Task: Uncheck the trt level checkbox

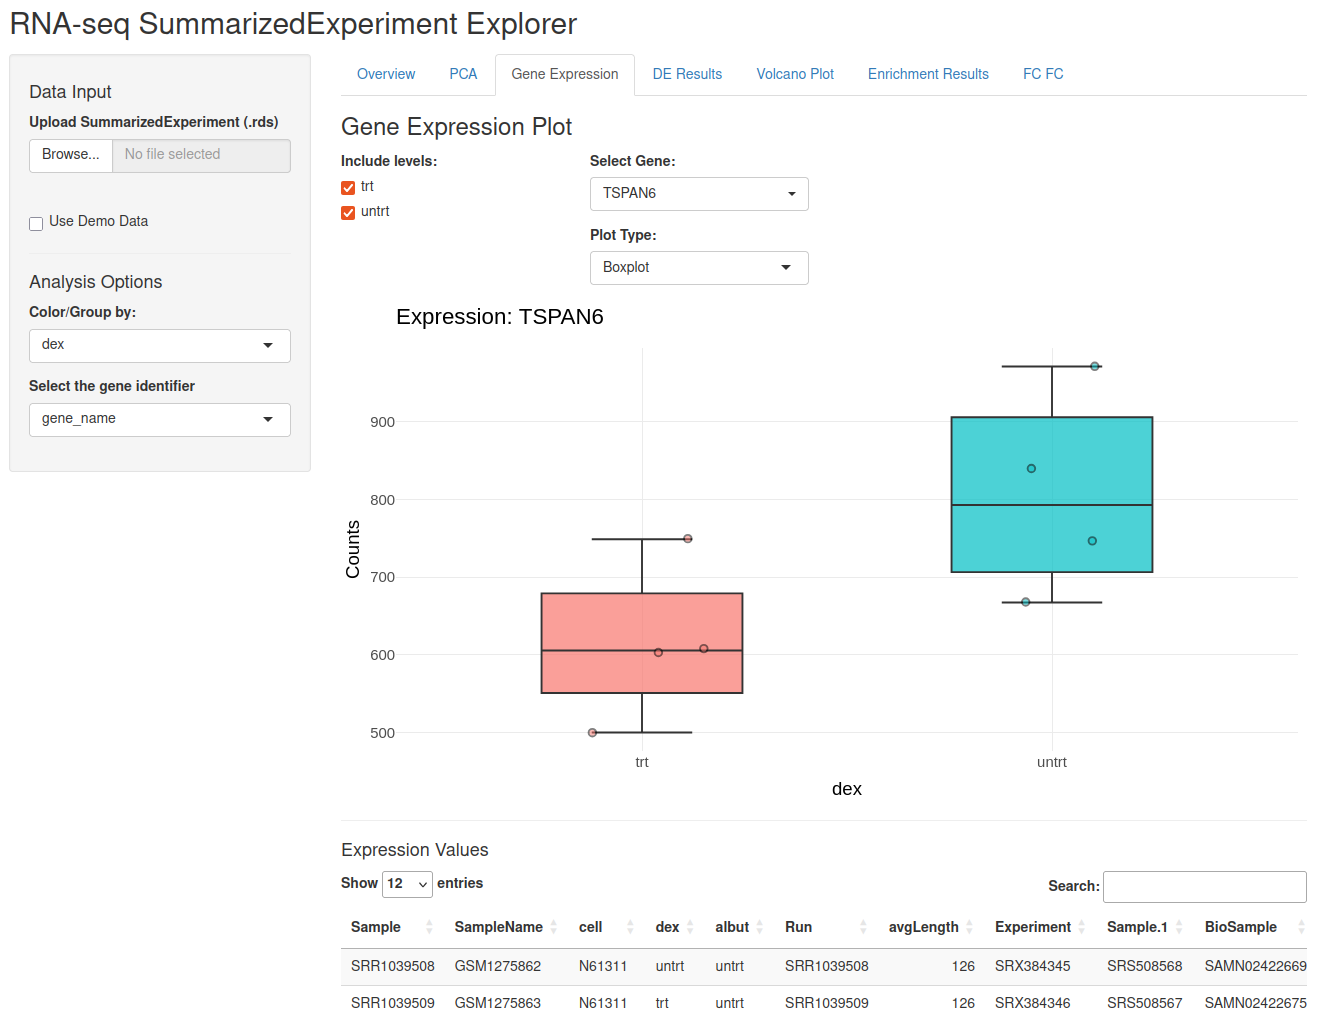Action: tap(348, 188)
